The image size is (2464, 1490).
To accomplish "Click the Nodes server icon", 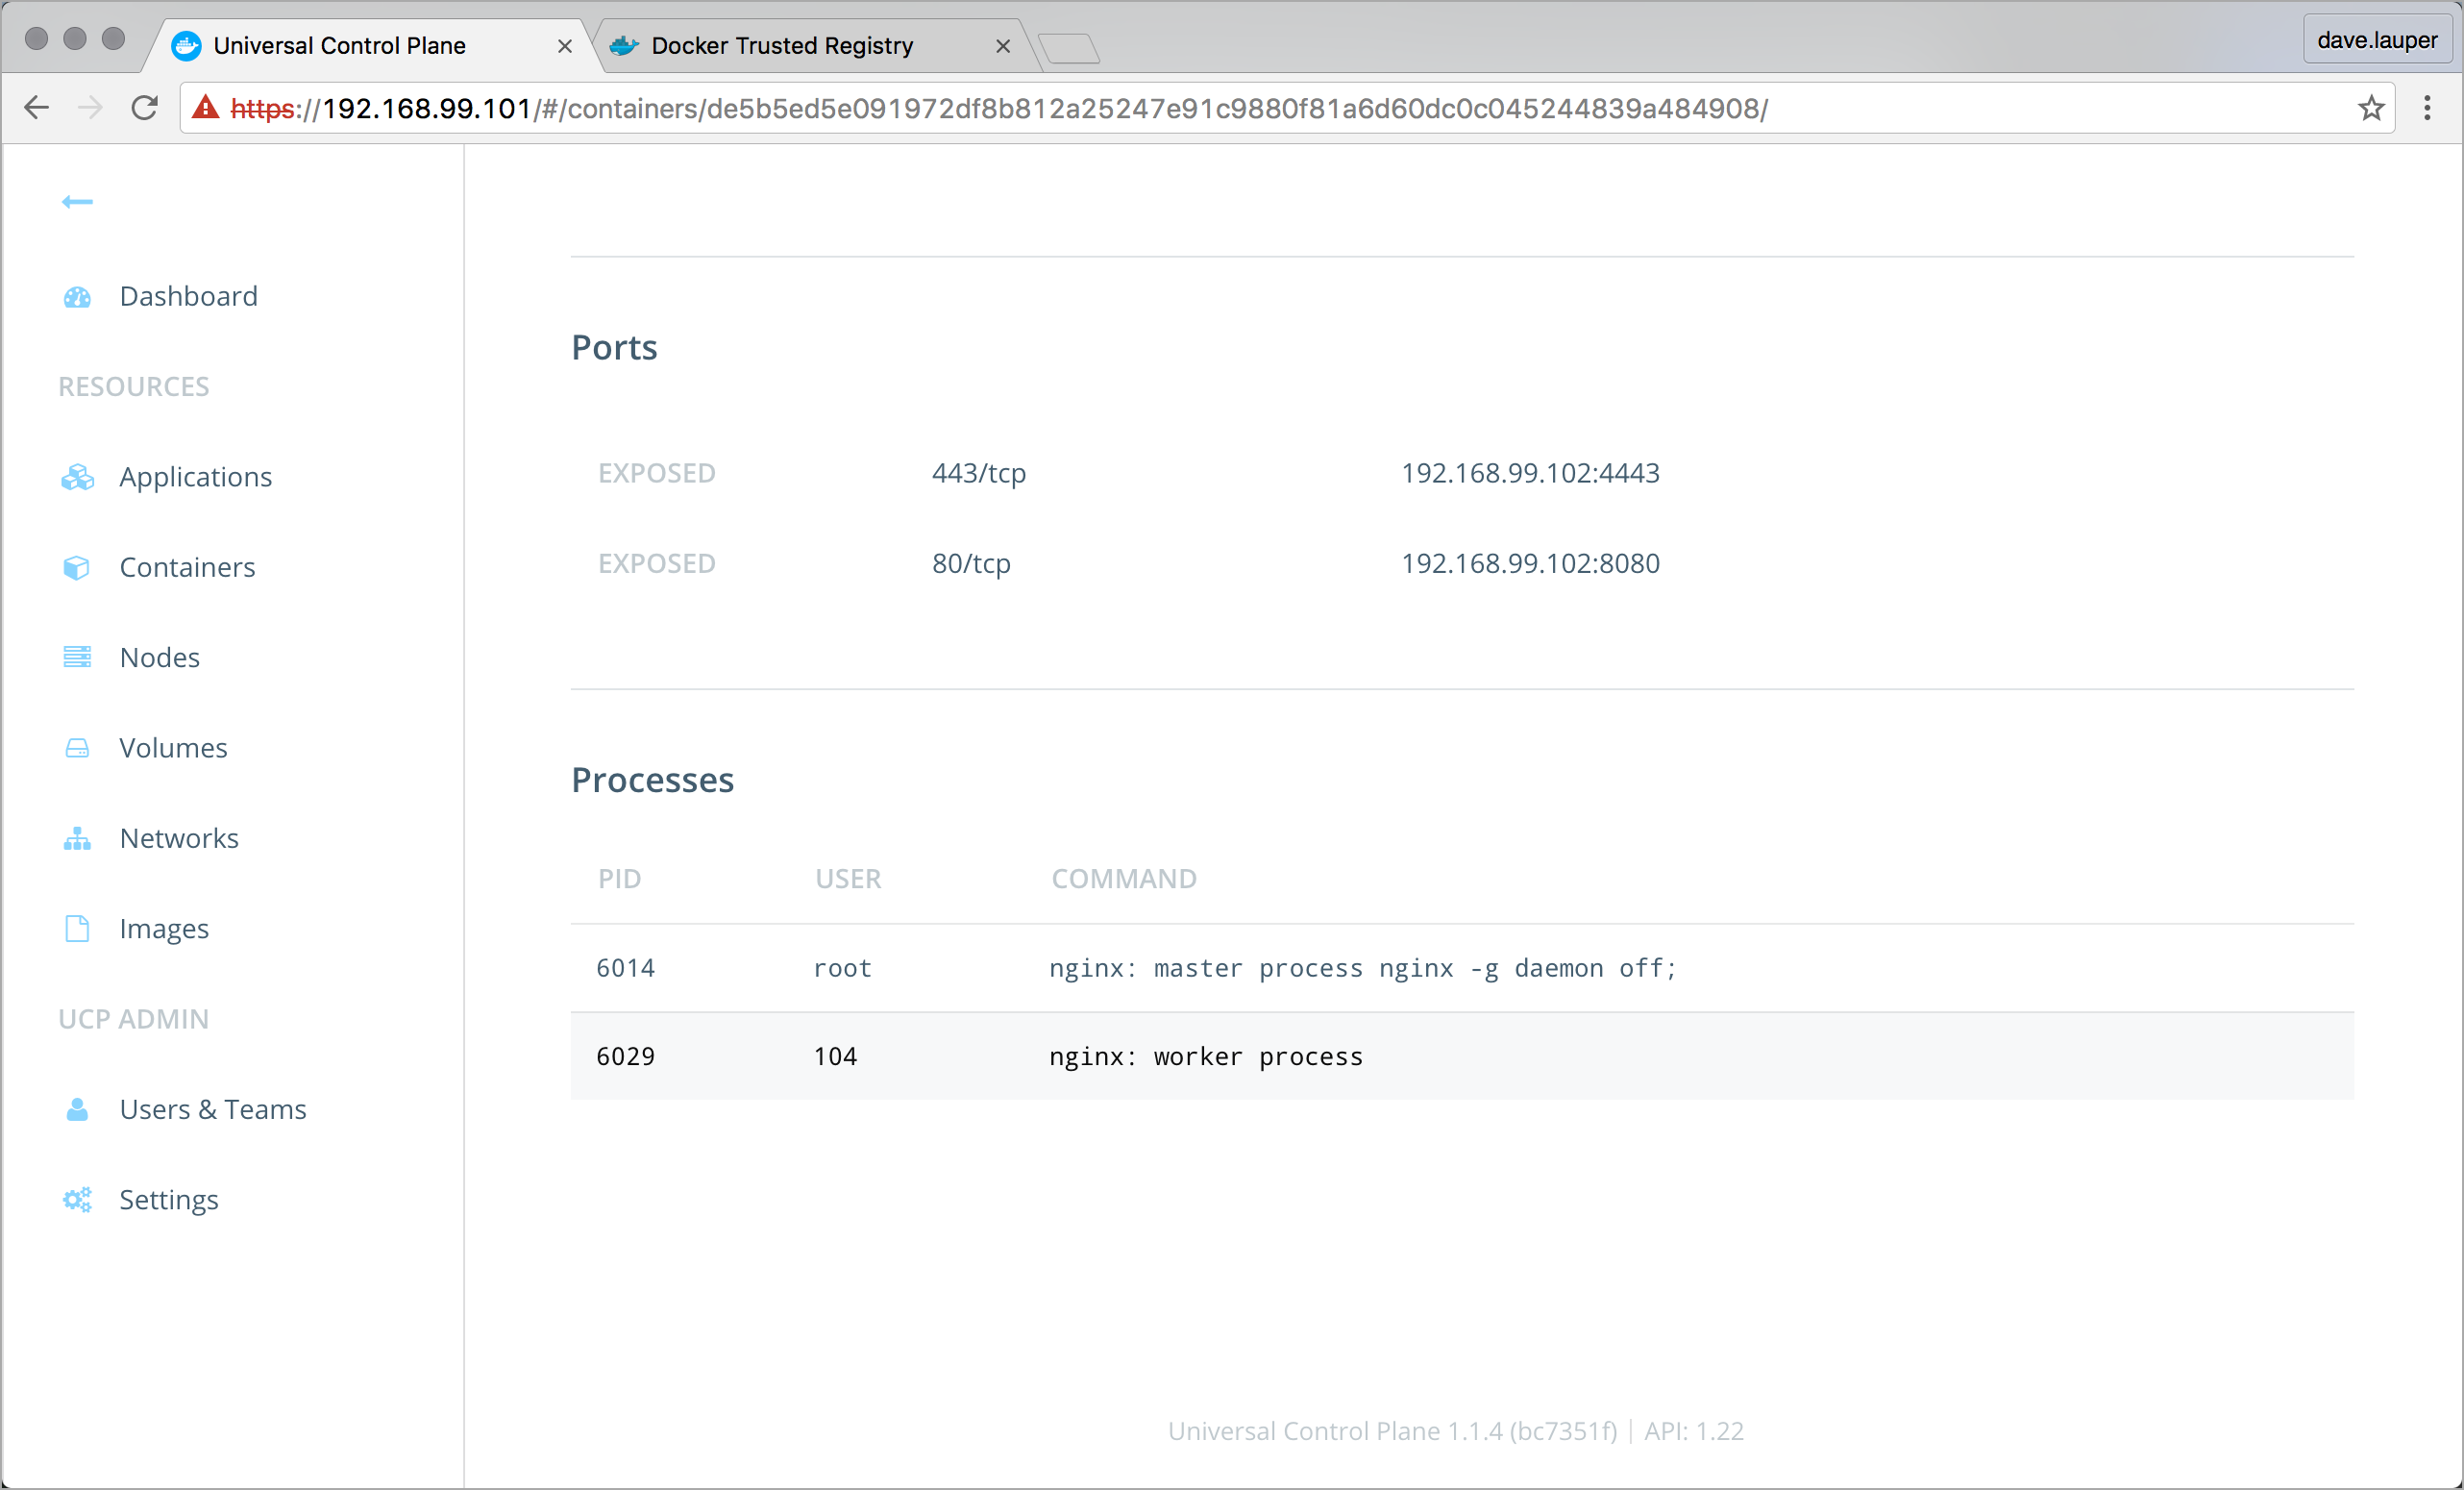I will tap(77, 658).
